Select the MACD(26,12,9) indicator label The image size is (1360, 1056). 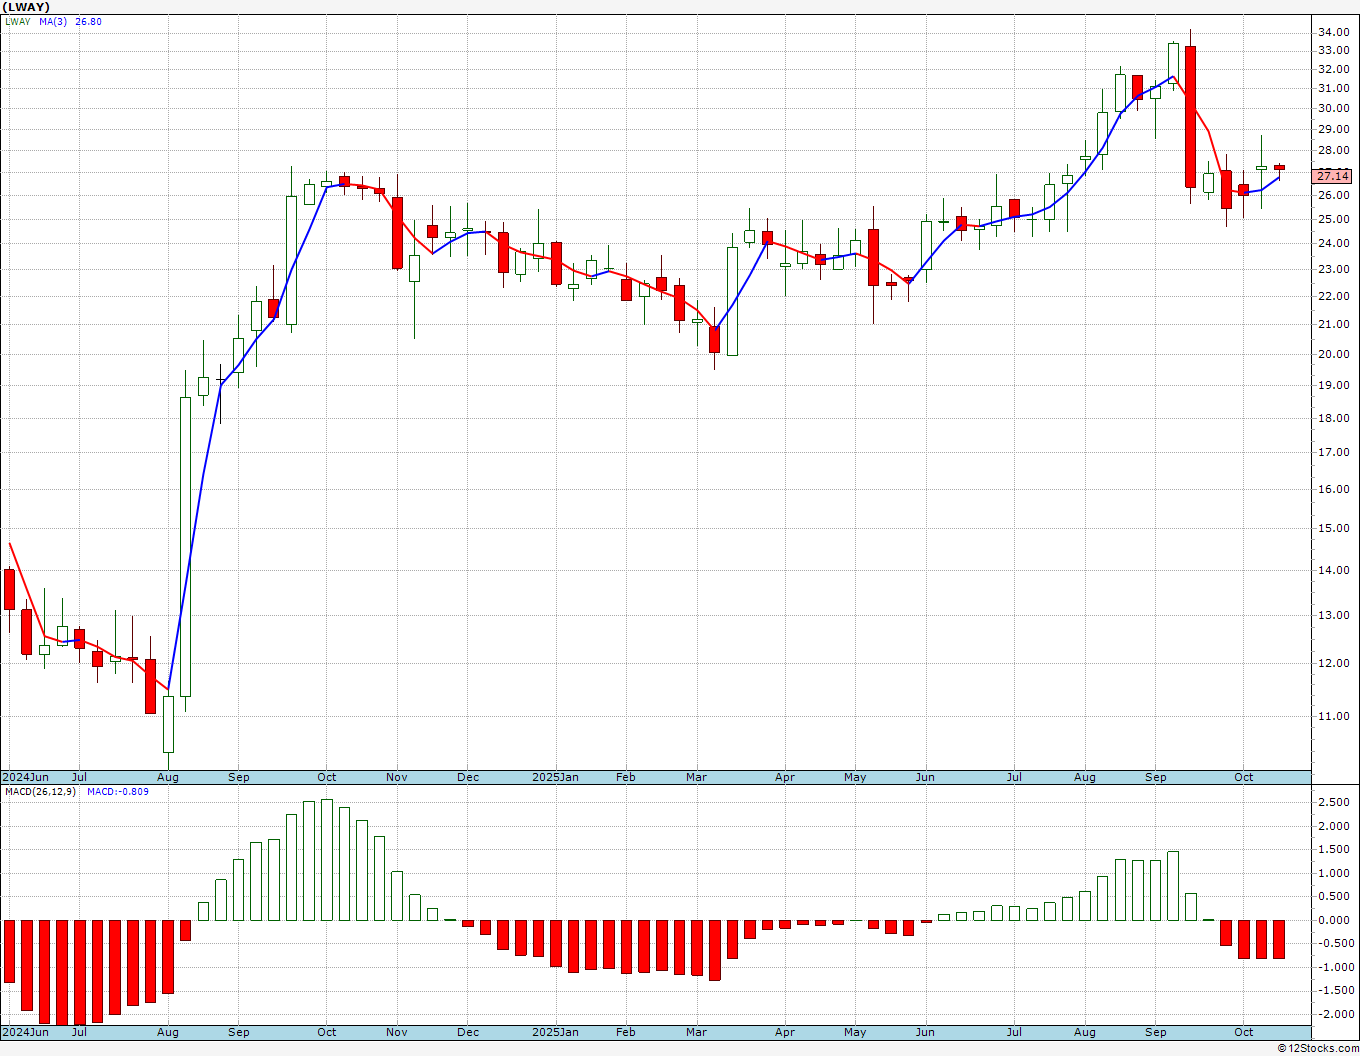40,792
